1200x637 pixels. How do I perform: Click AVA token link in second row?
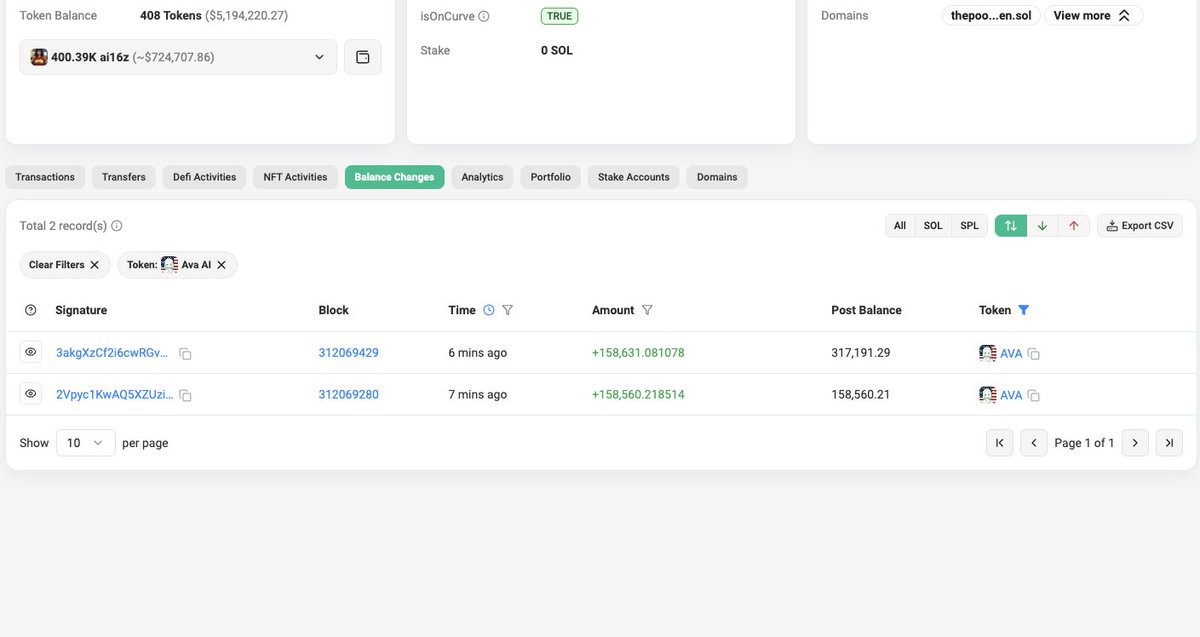tap(1011, 395)
